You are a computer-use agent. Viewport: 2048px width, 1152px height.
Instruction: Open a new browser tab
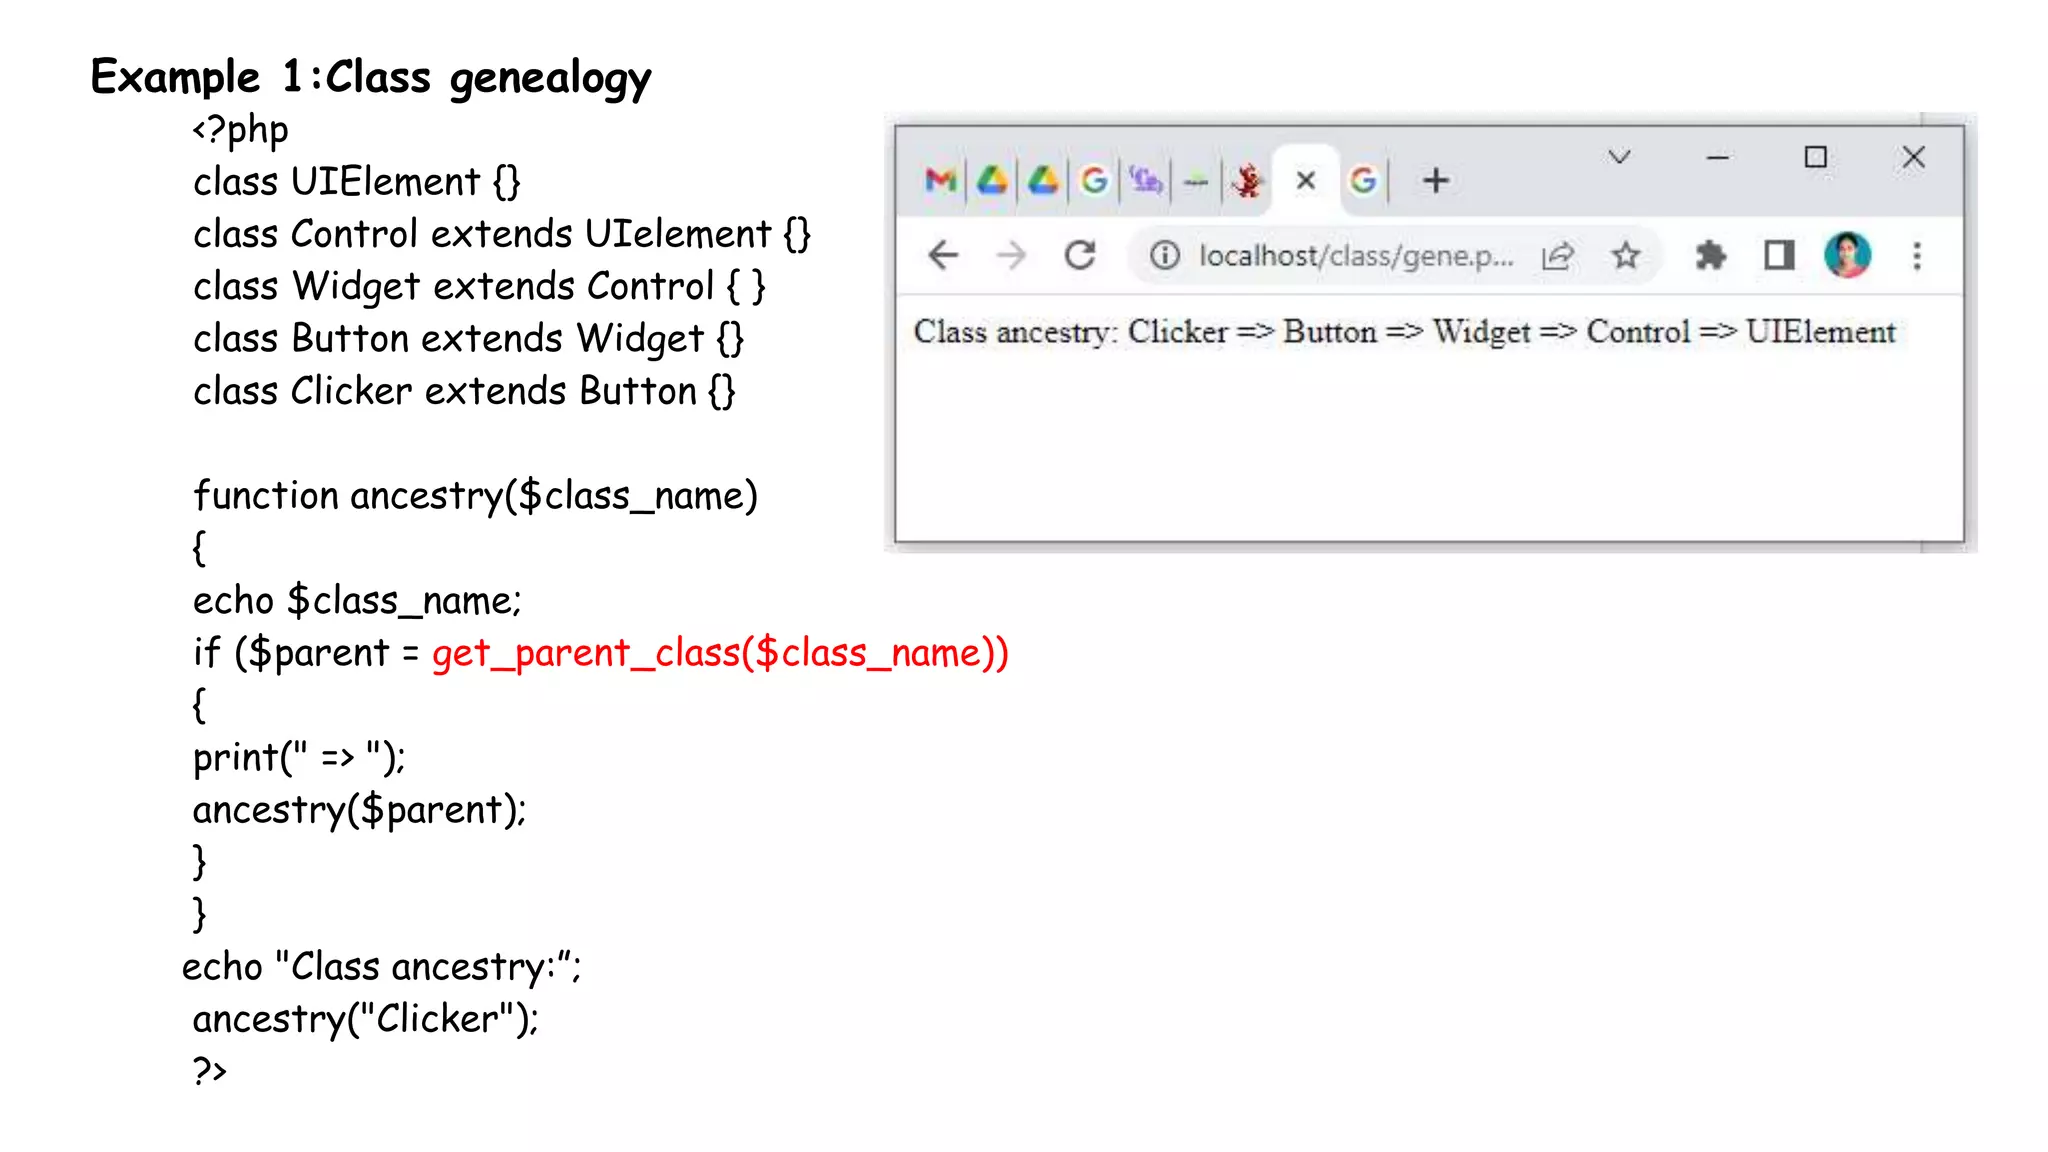(x=1436, y=181)
